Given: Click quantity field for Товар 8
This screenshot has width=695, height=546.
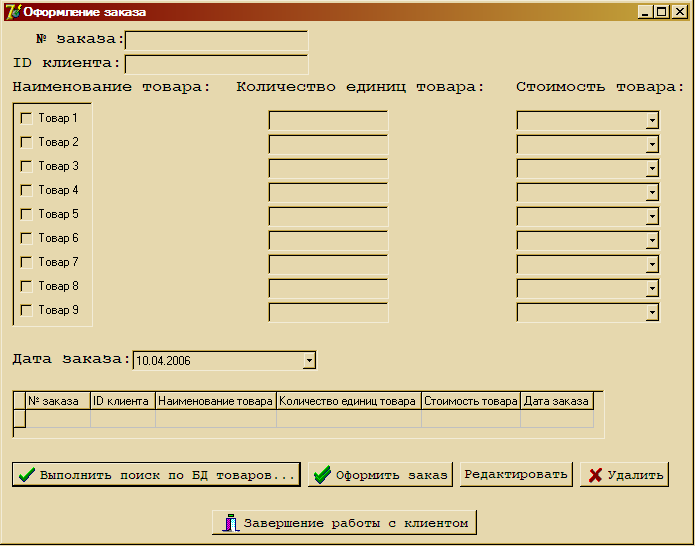Looking at the screenshot, I should (x=328, y=288).
